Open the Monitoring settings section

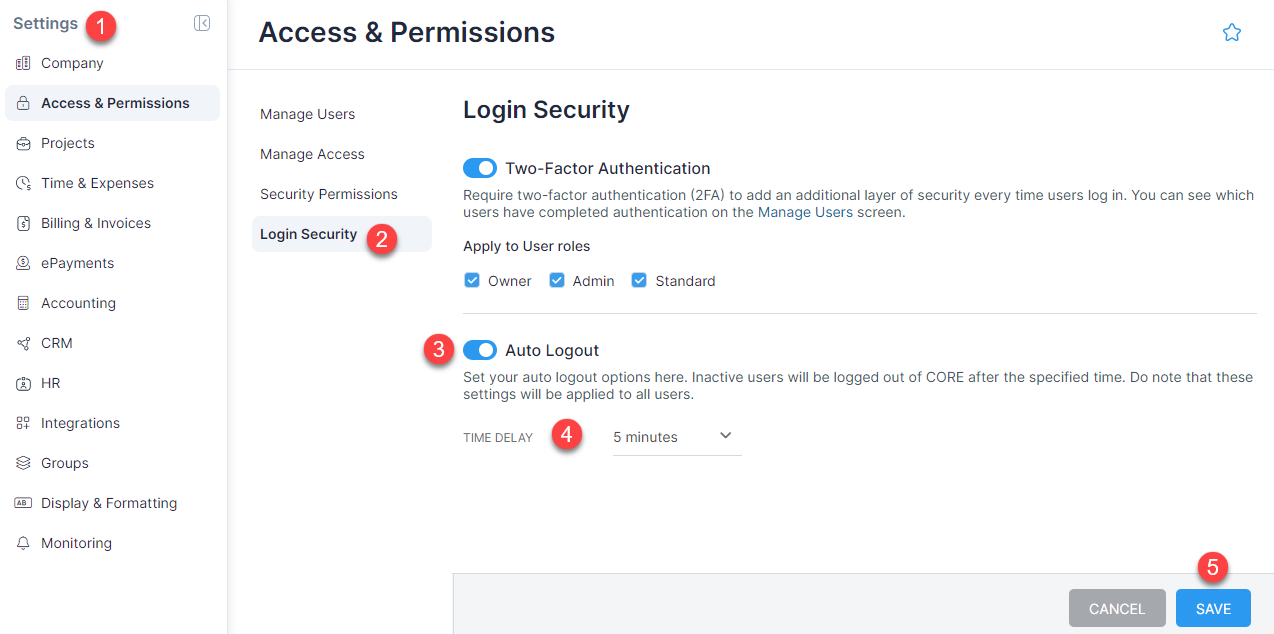pos(78,543)
